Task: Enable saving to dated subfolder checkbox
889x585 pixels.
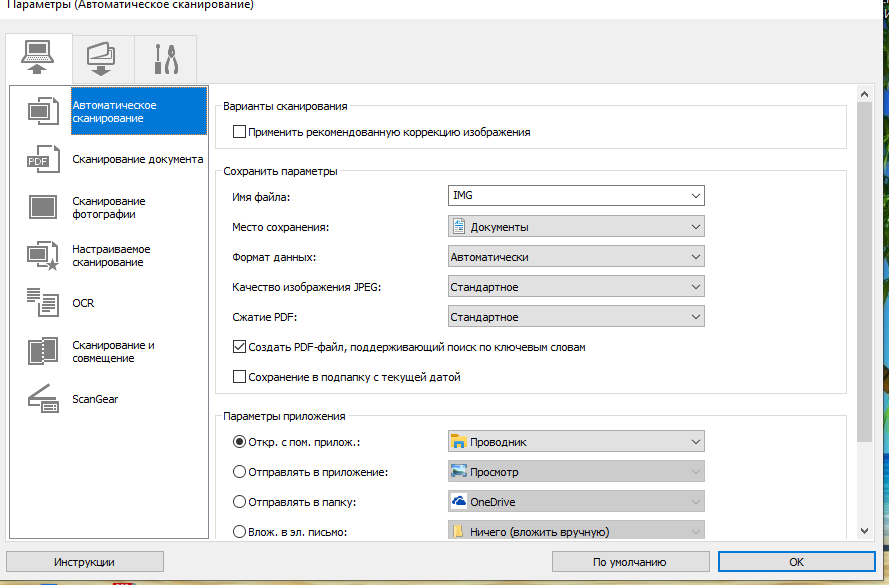Action: (239, 376)
